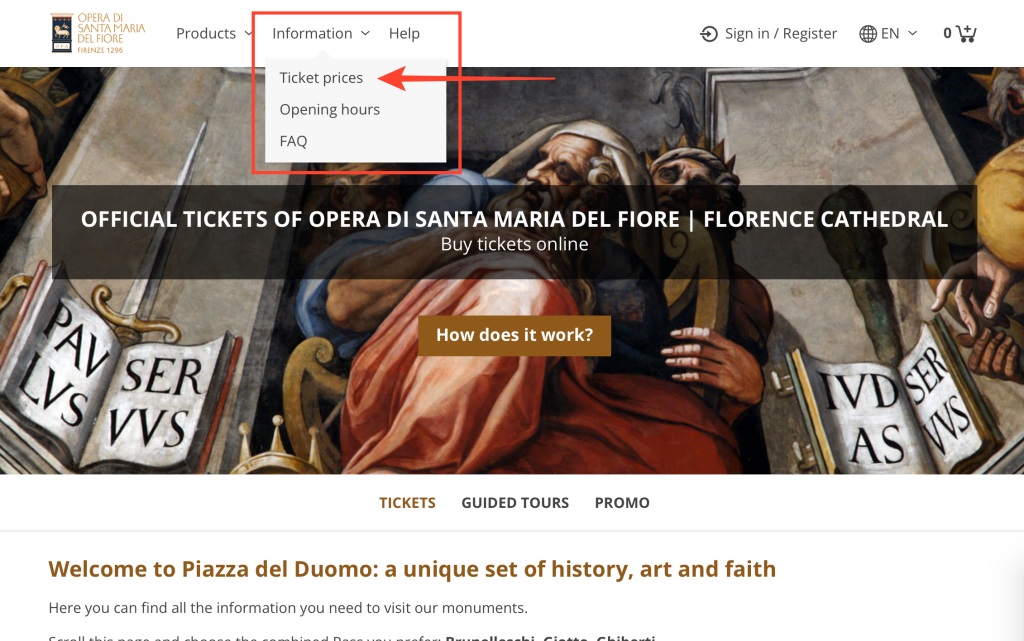Click the OFFICIAL TICKETS banner heading
Screen dimensions: 1024x641
click(515, 219)
